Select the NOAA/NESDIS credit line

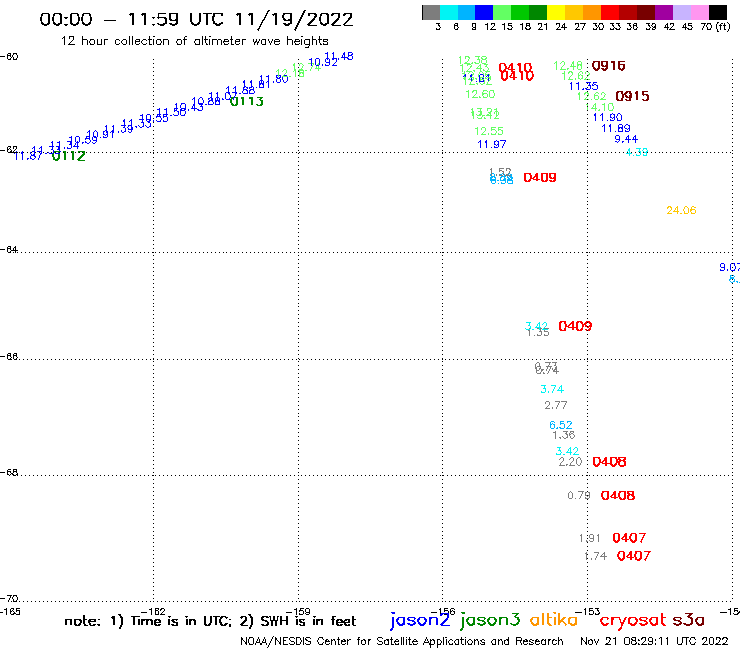pos(402,641)
